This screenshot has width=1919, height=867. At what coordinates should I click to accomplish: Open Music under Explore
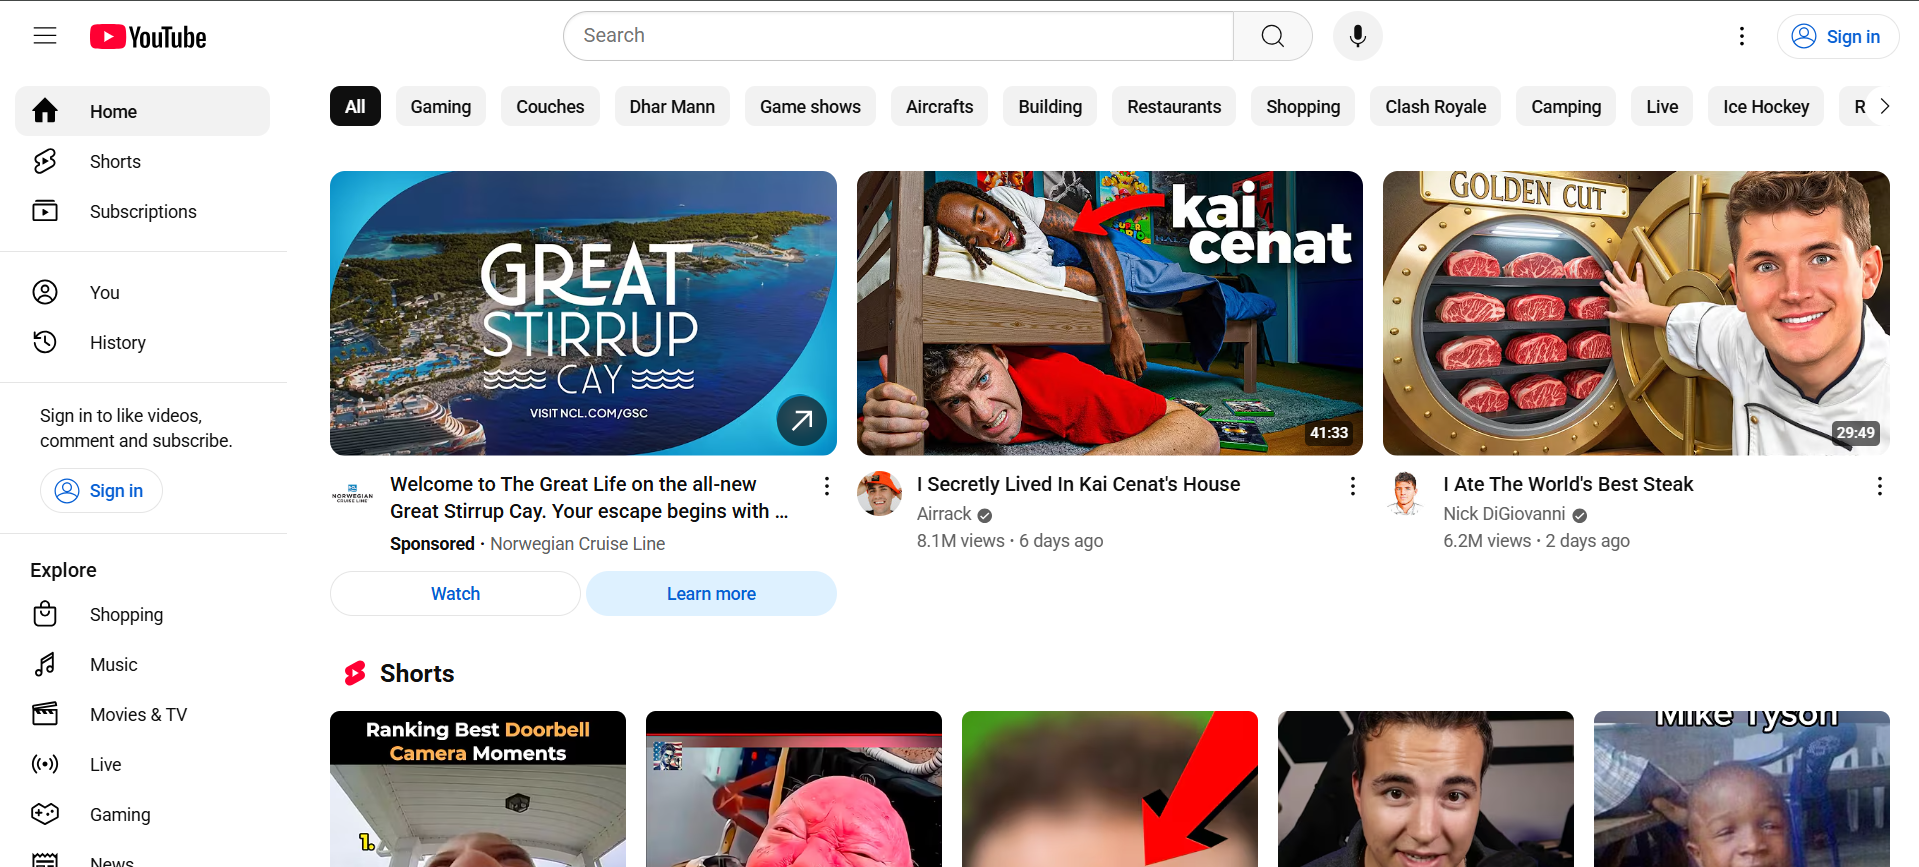point(142,664)
